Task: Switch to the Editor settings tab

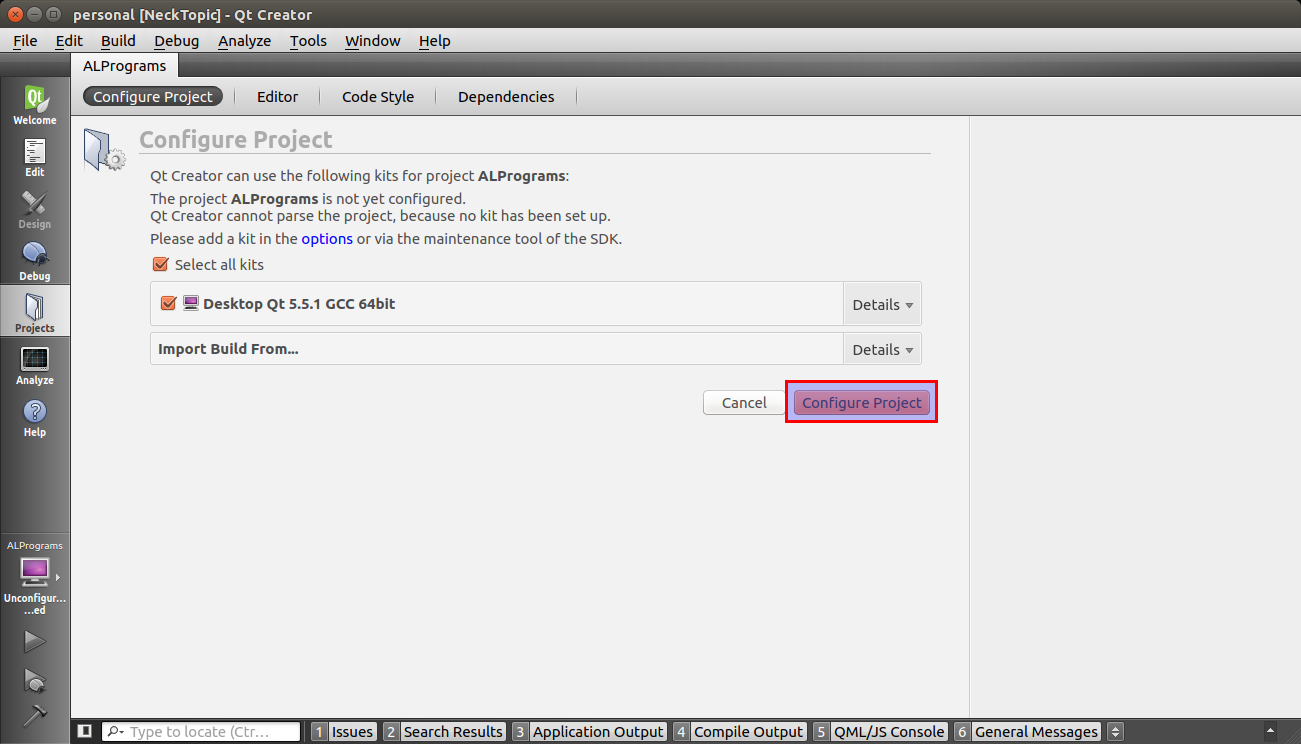Action: pyautogui.click(x=278, y=97)
